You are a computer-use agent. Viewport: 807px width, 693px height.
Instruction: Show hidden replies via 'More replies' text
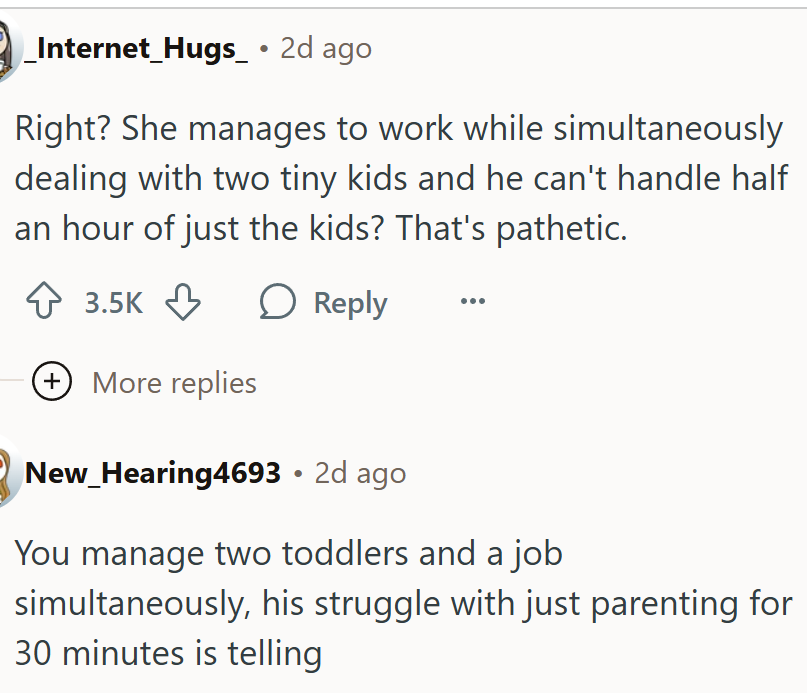[174, 382]
